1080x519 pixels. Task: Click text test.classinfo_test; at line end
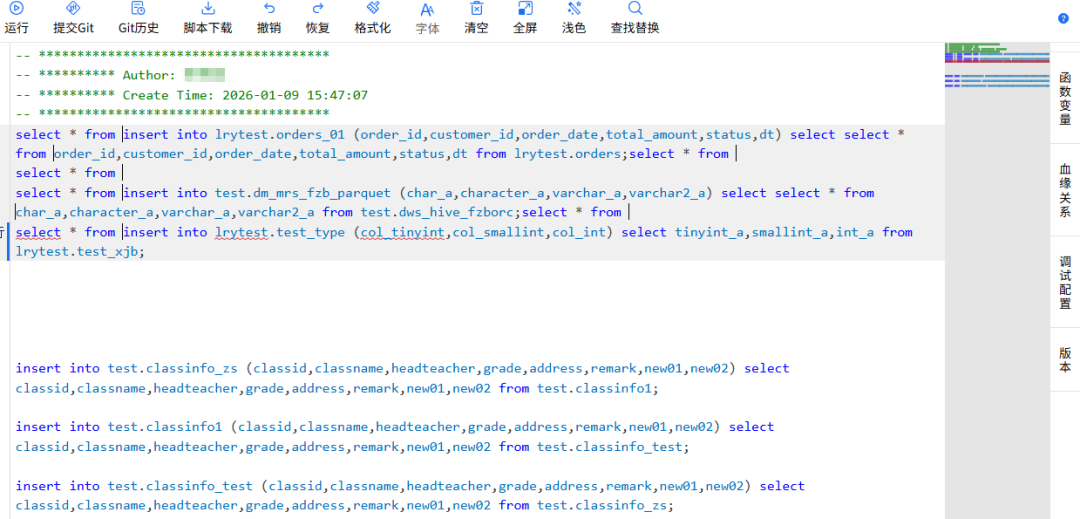(613, 447)
